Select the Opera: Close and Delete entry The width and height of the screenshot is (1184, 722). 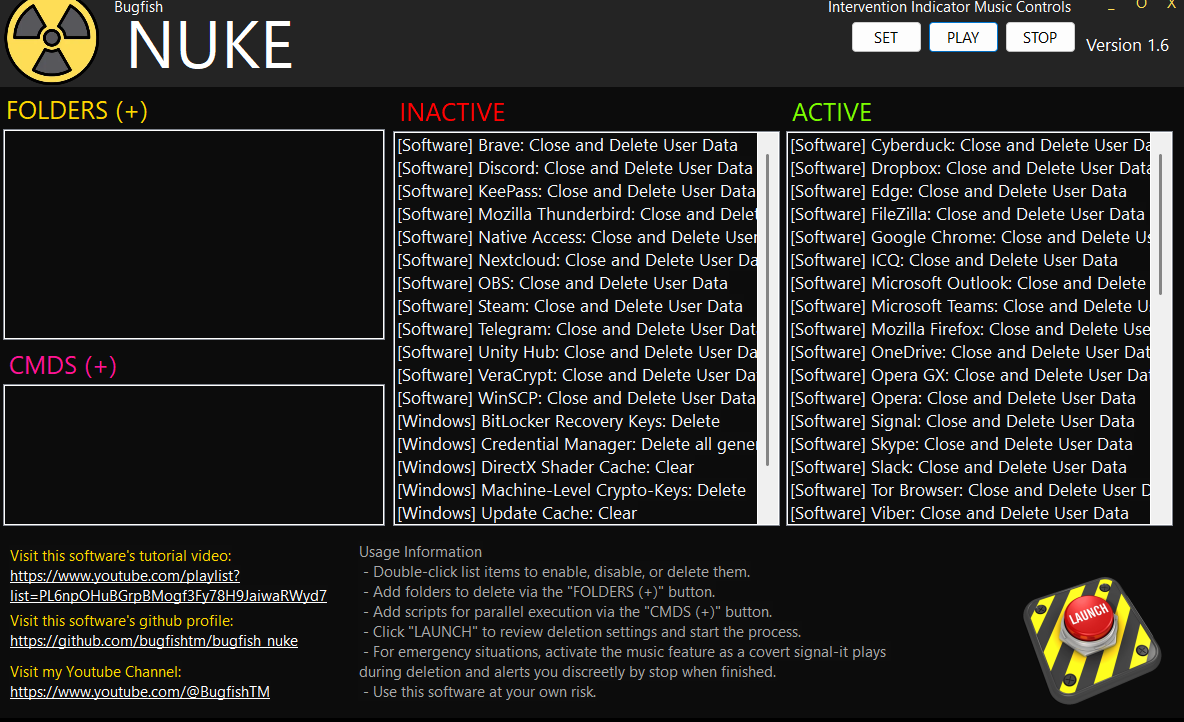970,398
